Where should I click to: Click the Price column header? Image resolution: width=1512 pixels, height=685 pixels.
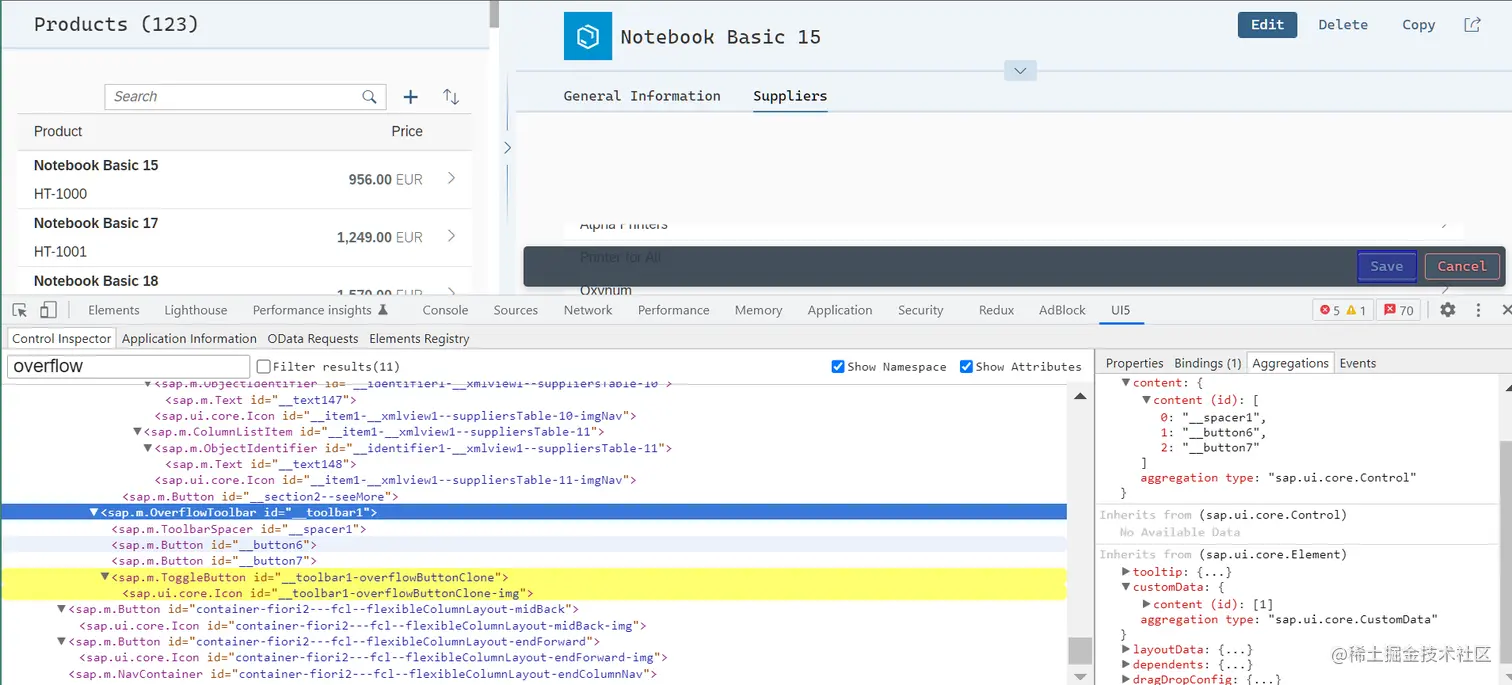407,131
